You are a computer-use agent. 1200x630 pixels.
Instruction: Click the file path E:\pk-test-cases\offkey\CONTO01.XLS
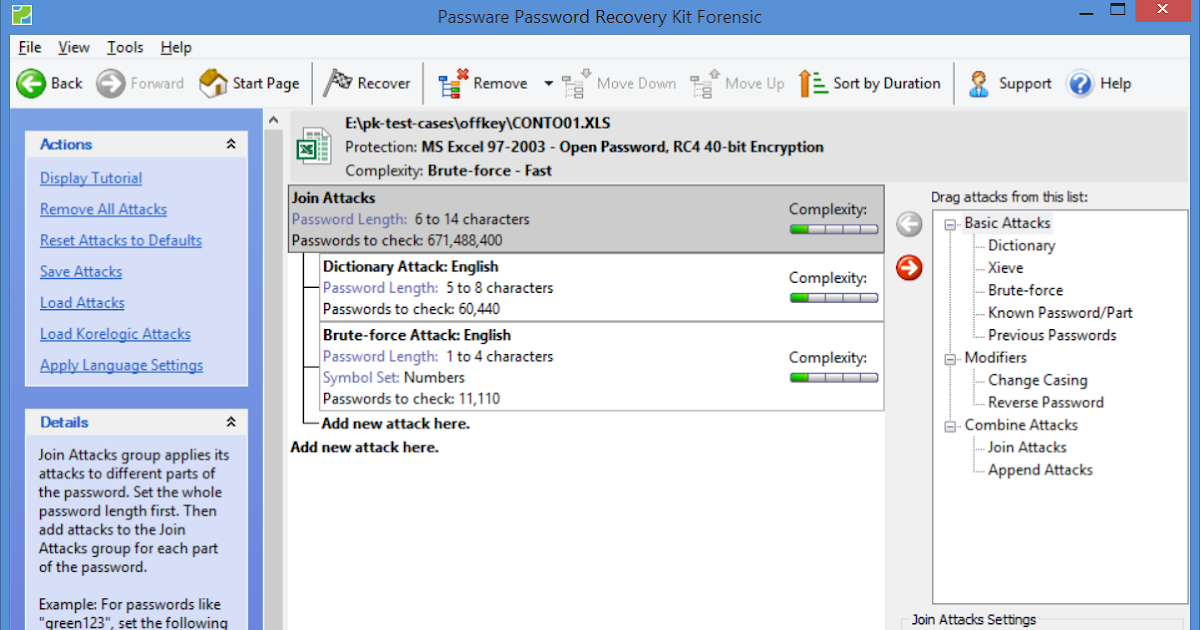pyautogui.click(x=477, y=123)
